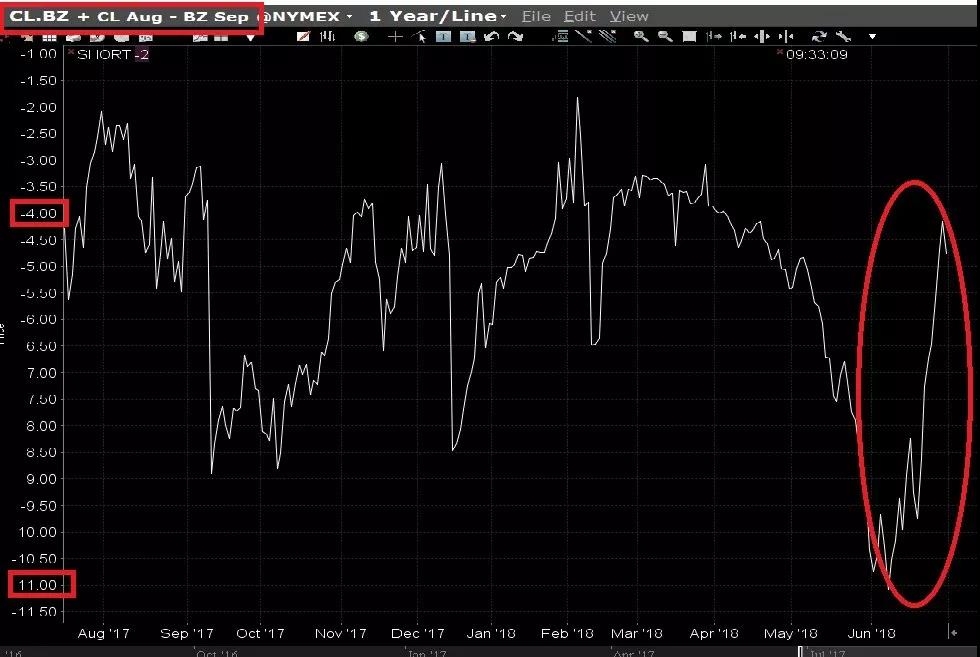Click the Jul '17 label on scroll timeline
The image size is (980, 657).
(x=826, y=653)
